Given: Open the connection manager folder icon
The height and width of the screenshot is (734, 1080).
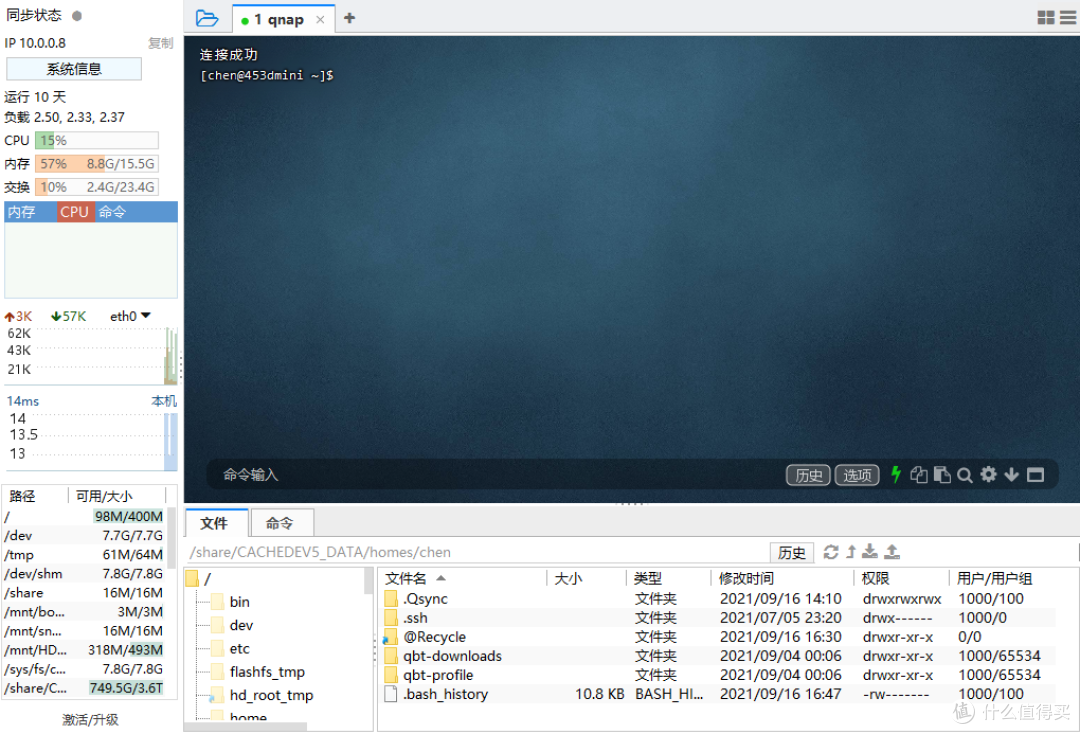Looking at the screenshot, I should coord(207,19).
